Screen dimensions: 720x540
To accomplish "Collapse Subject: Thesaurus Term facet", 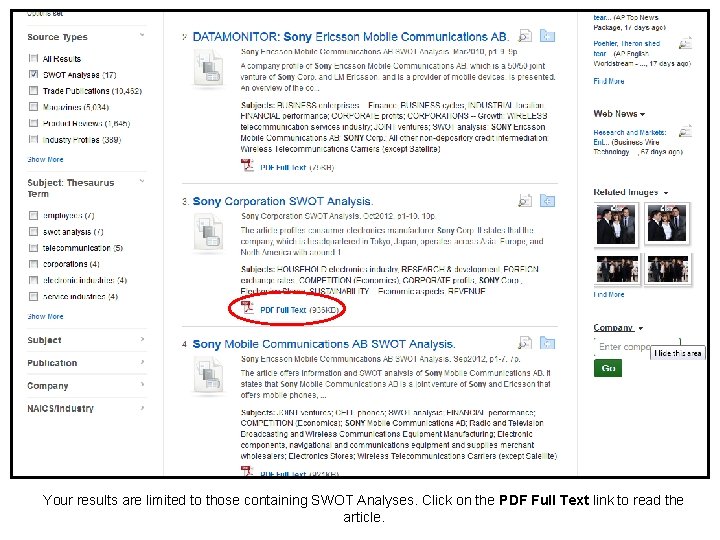I will coord(142,181).
